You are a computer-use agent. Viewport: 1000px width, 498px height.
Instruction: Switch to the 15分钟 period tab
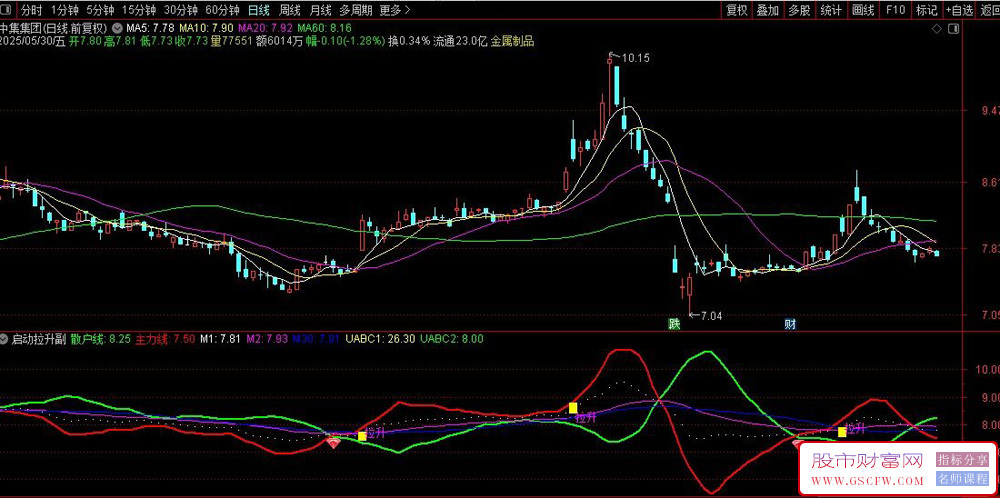(x=138, y=10)
